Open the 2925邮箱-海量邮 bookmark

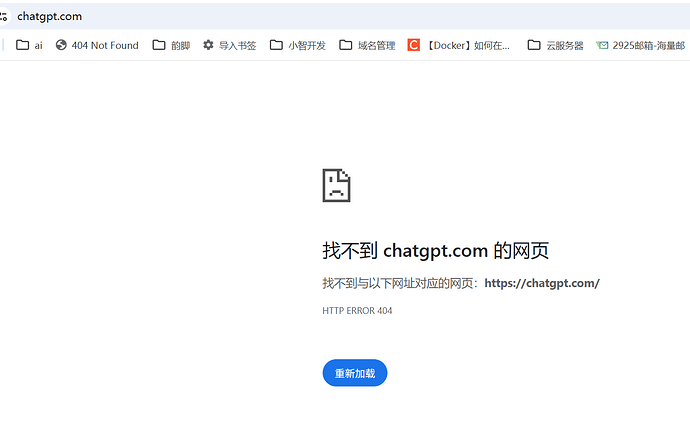click(x=641, y=45)
